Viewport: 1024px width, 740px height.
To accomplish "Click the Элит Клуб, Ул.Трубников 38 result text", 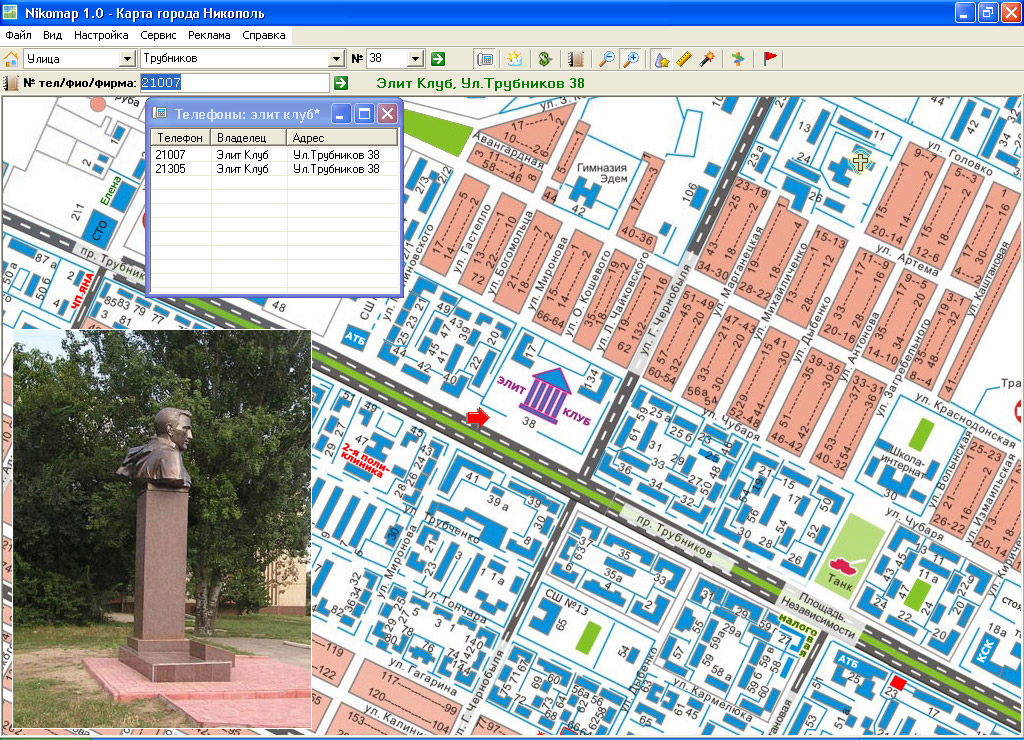I will 480,83.
